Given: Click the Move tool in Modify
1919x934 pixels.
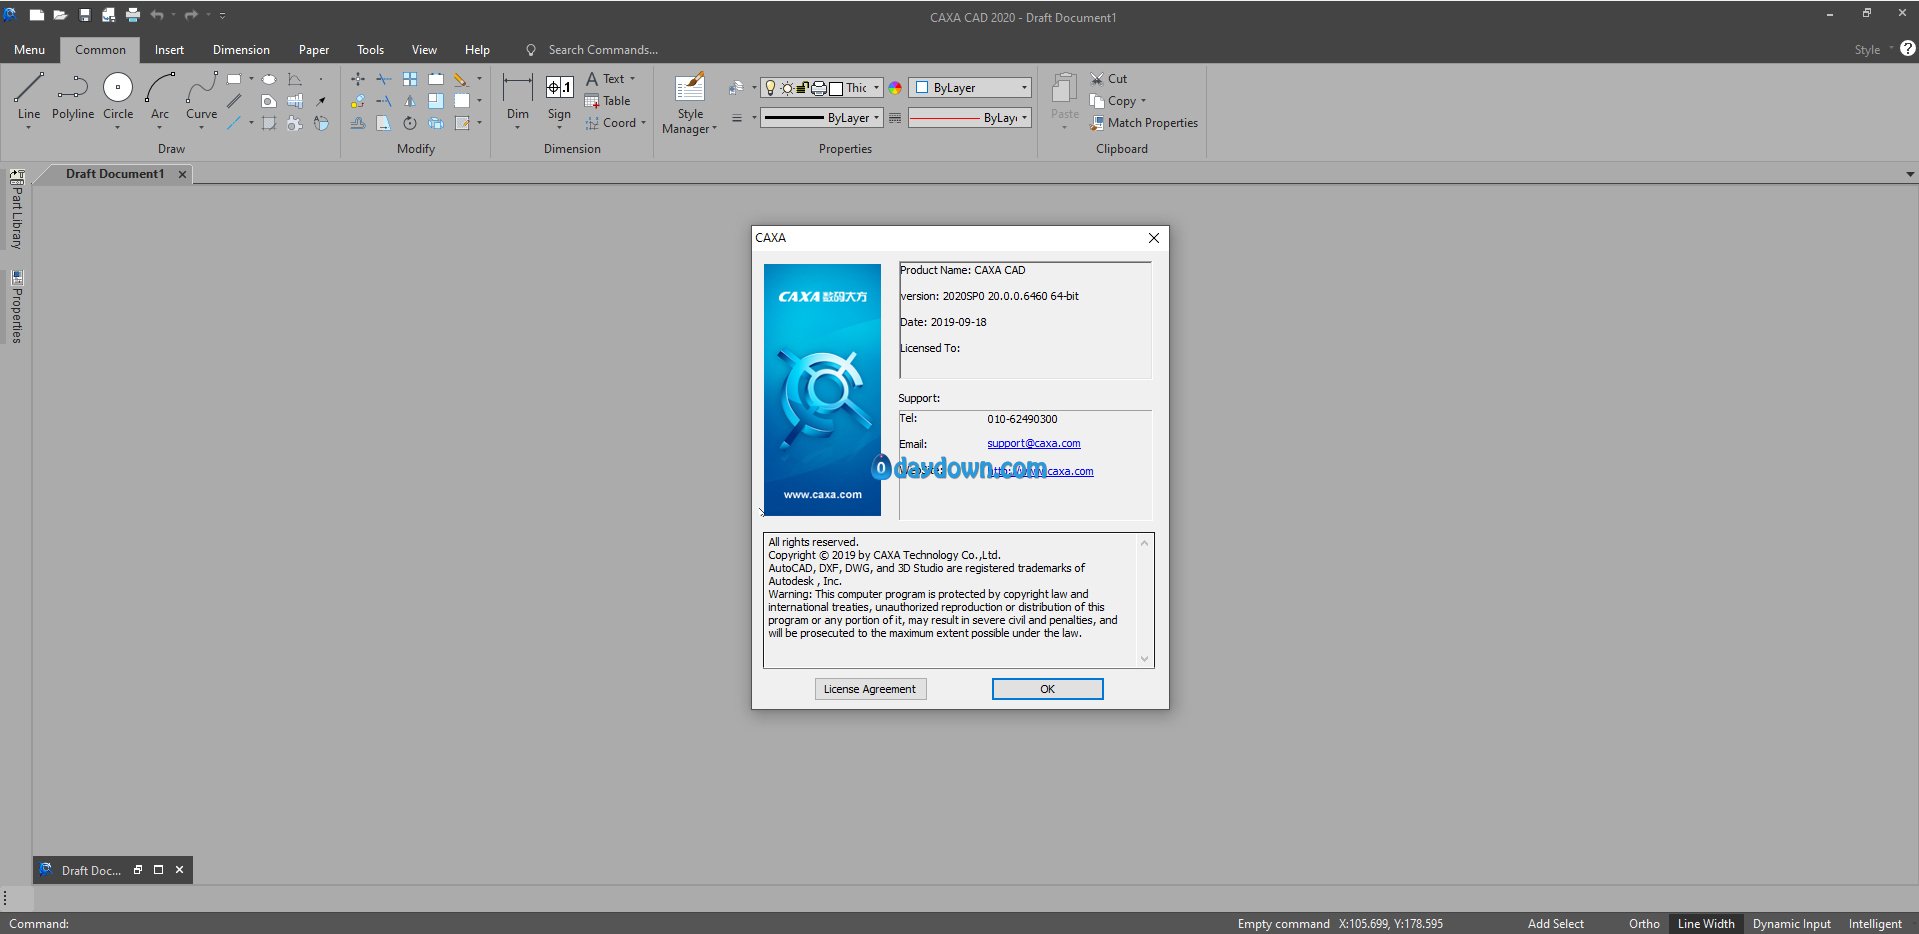Looking at the screenshot, I should 358,78.
